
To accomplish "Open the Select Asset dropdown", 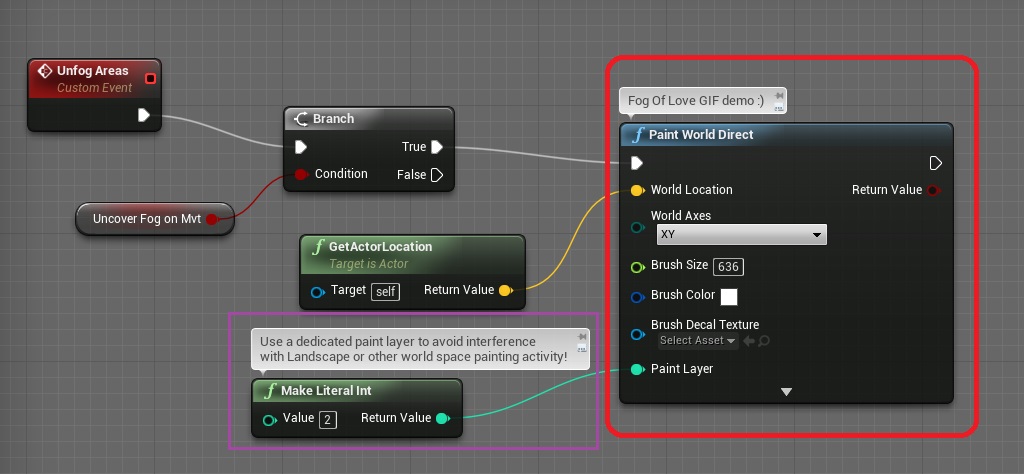I will 698,340.
